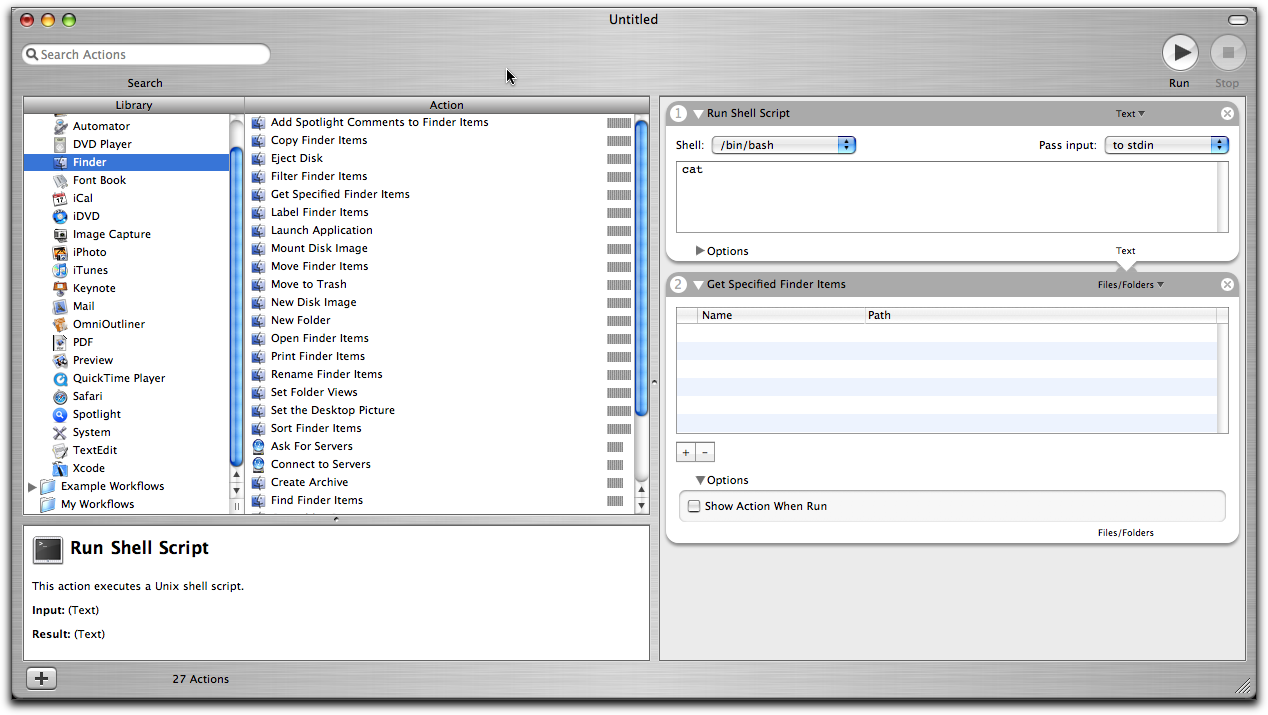1268x715 pixels.
Task: Select the Move to Trash action
Action: pos(309,284)
